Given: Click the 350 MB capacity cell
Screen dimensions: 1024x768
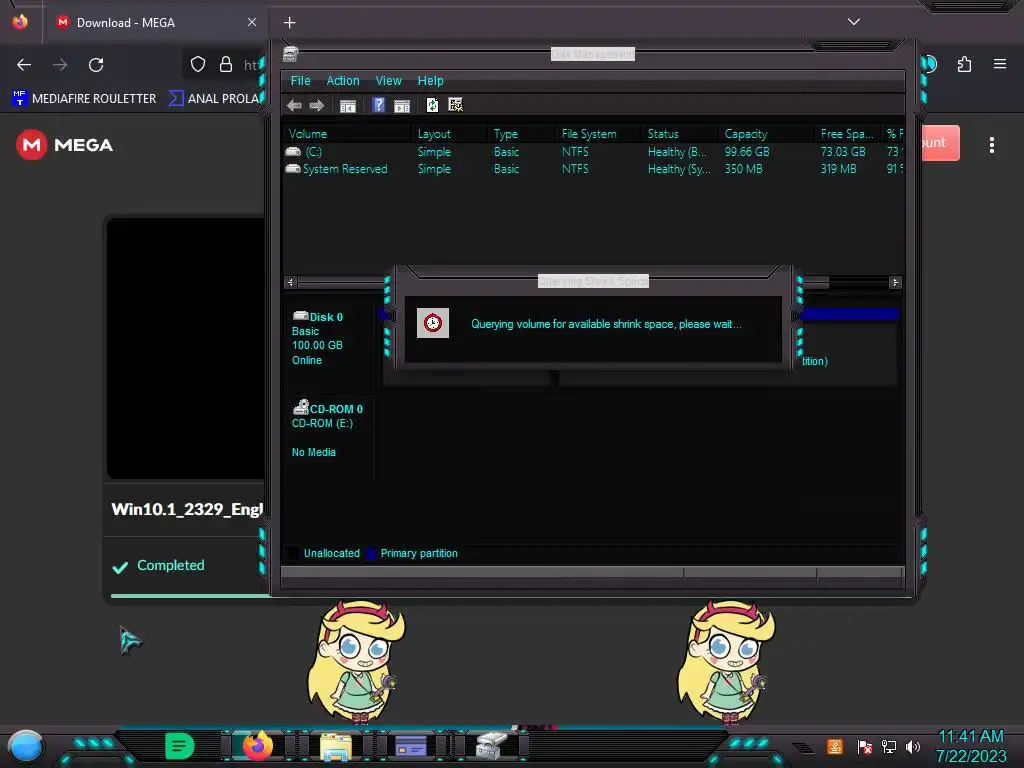Looking at the screenshot, I should click(x=743, y=168).
